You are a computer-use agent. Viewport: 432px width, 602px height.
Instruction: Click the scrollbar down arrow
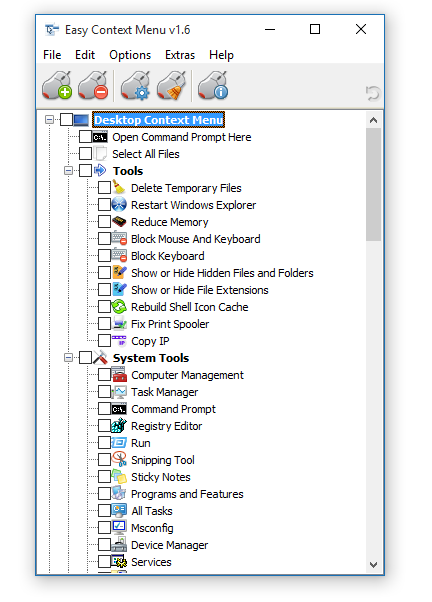point(373,564)
